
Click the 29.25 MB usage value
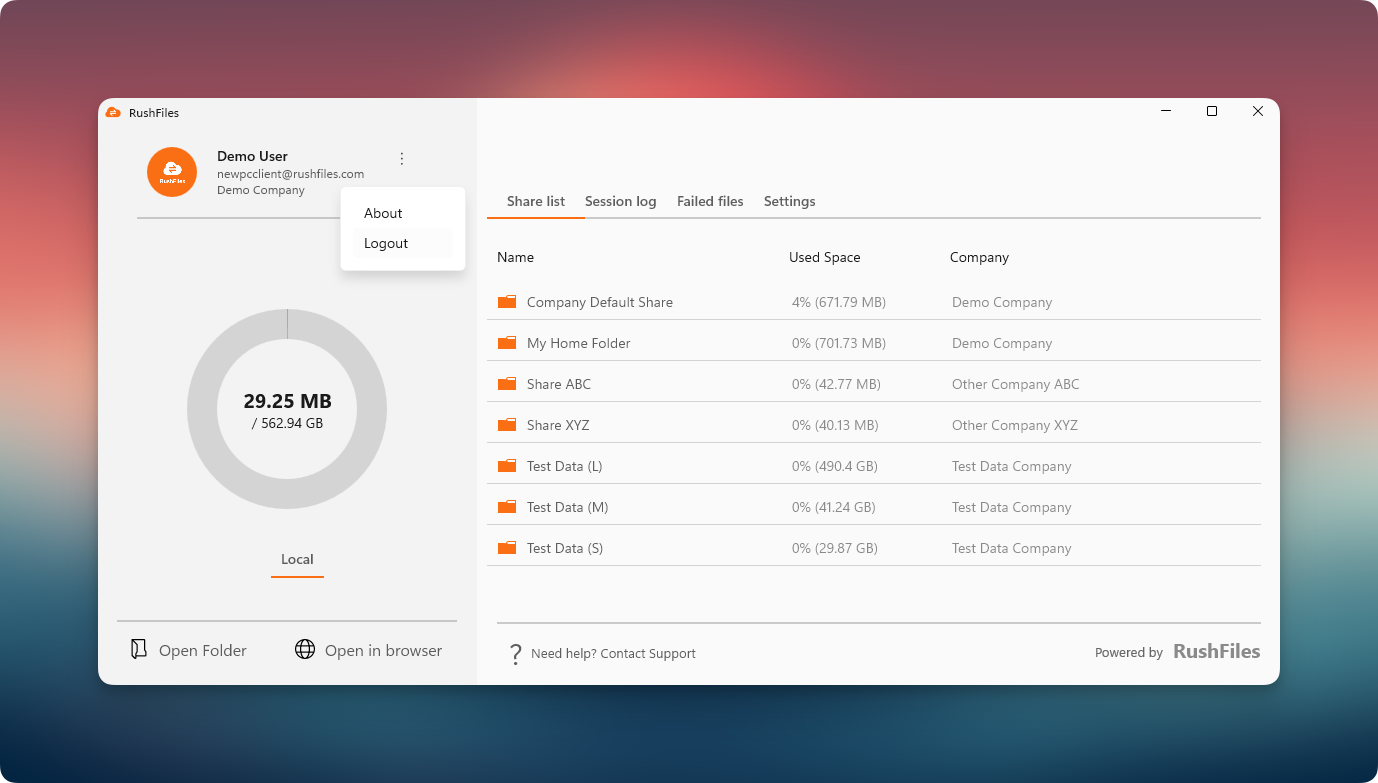click(x=287, y=401)
